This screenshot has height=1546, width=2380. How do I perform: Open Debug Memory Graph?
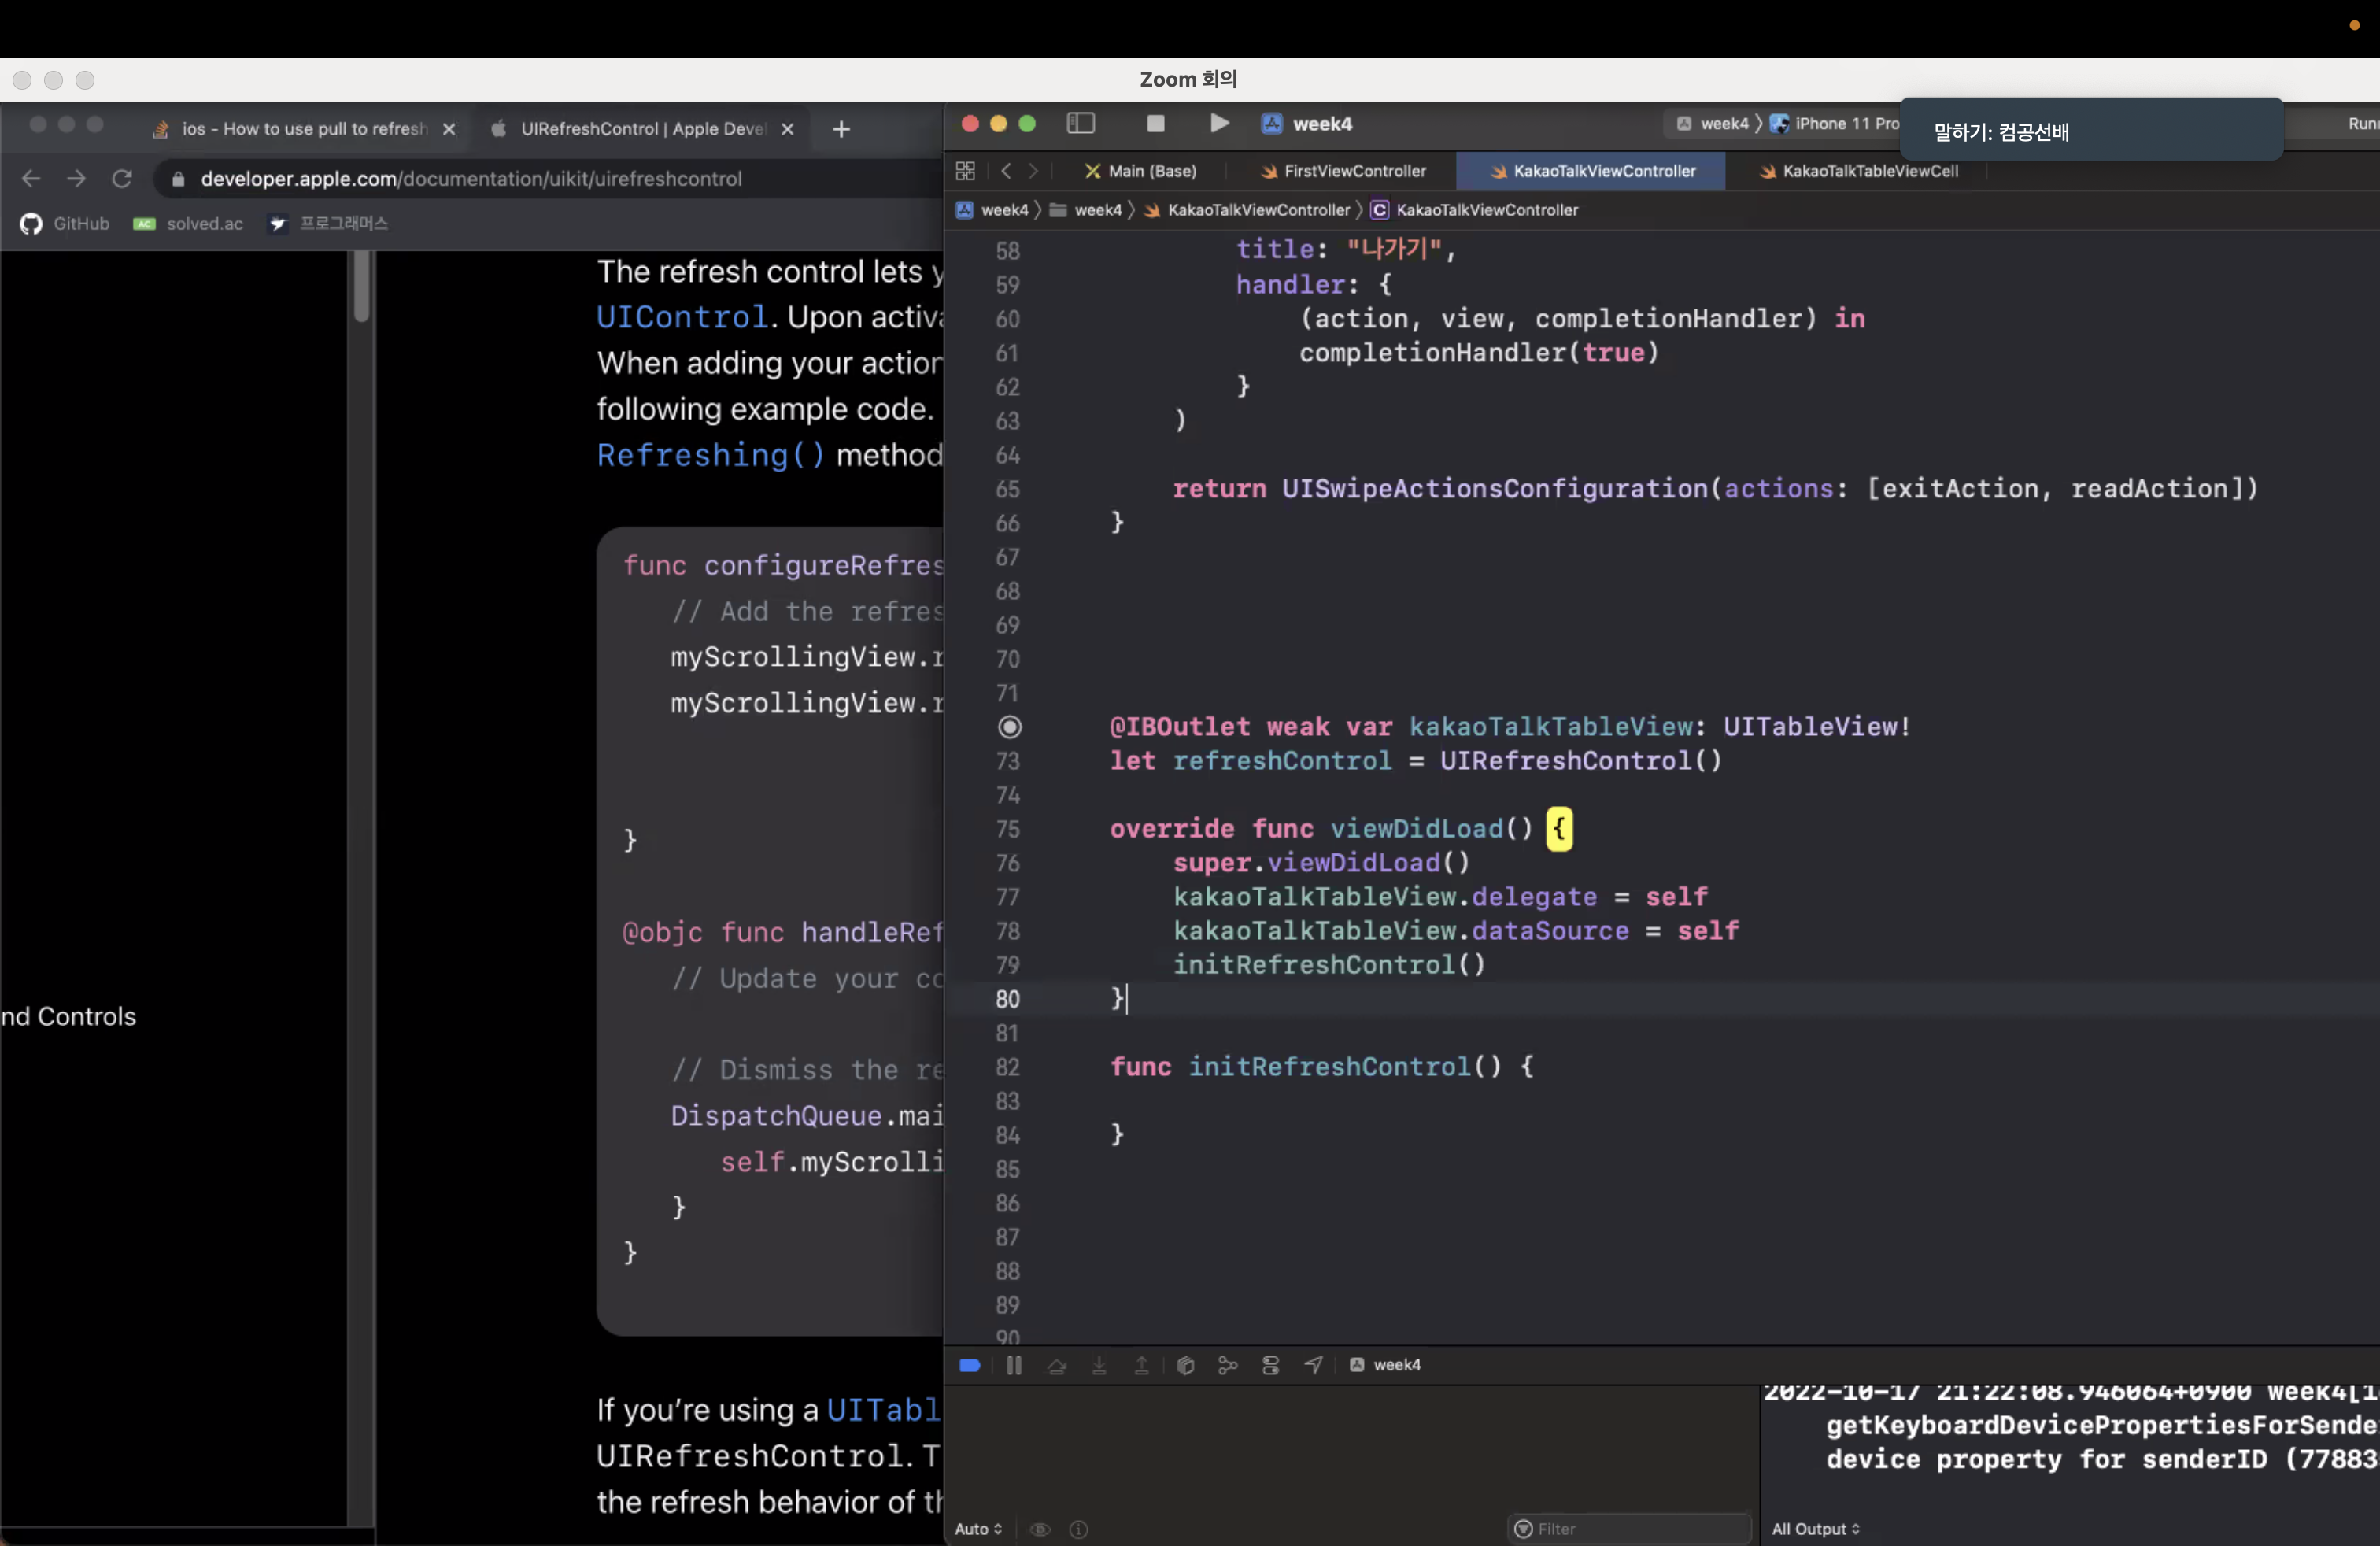[1227, 1365]
